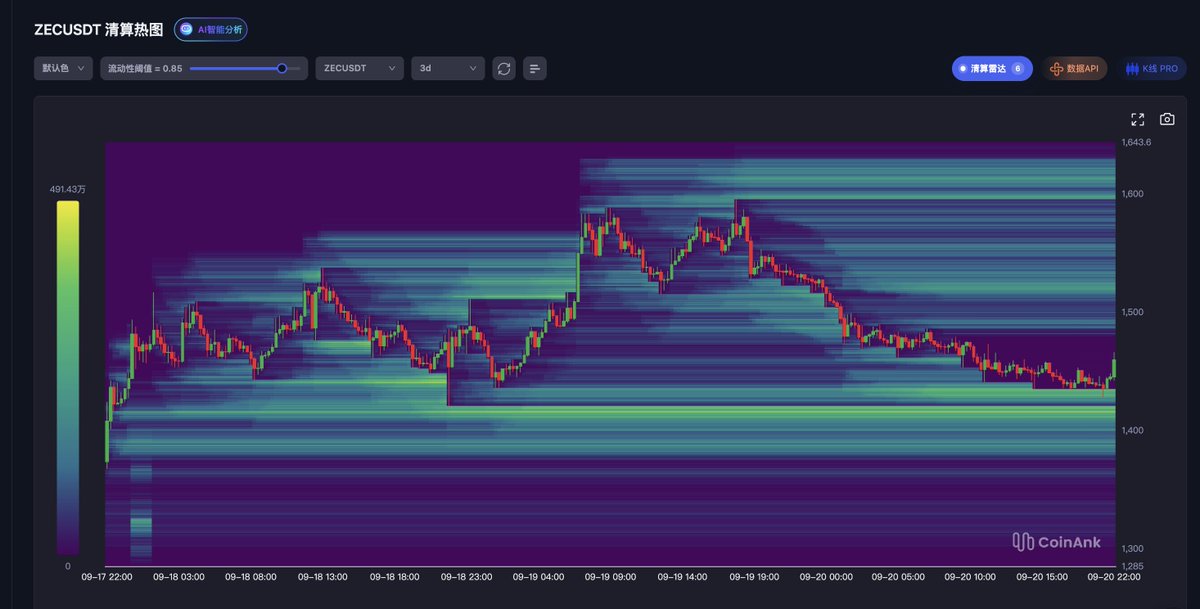This screenshot has height=609, width=1200.
Task: Click the 09-18 08:00 time label
Action: pyautogui.click(x=251, y=577)
